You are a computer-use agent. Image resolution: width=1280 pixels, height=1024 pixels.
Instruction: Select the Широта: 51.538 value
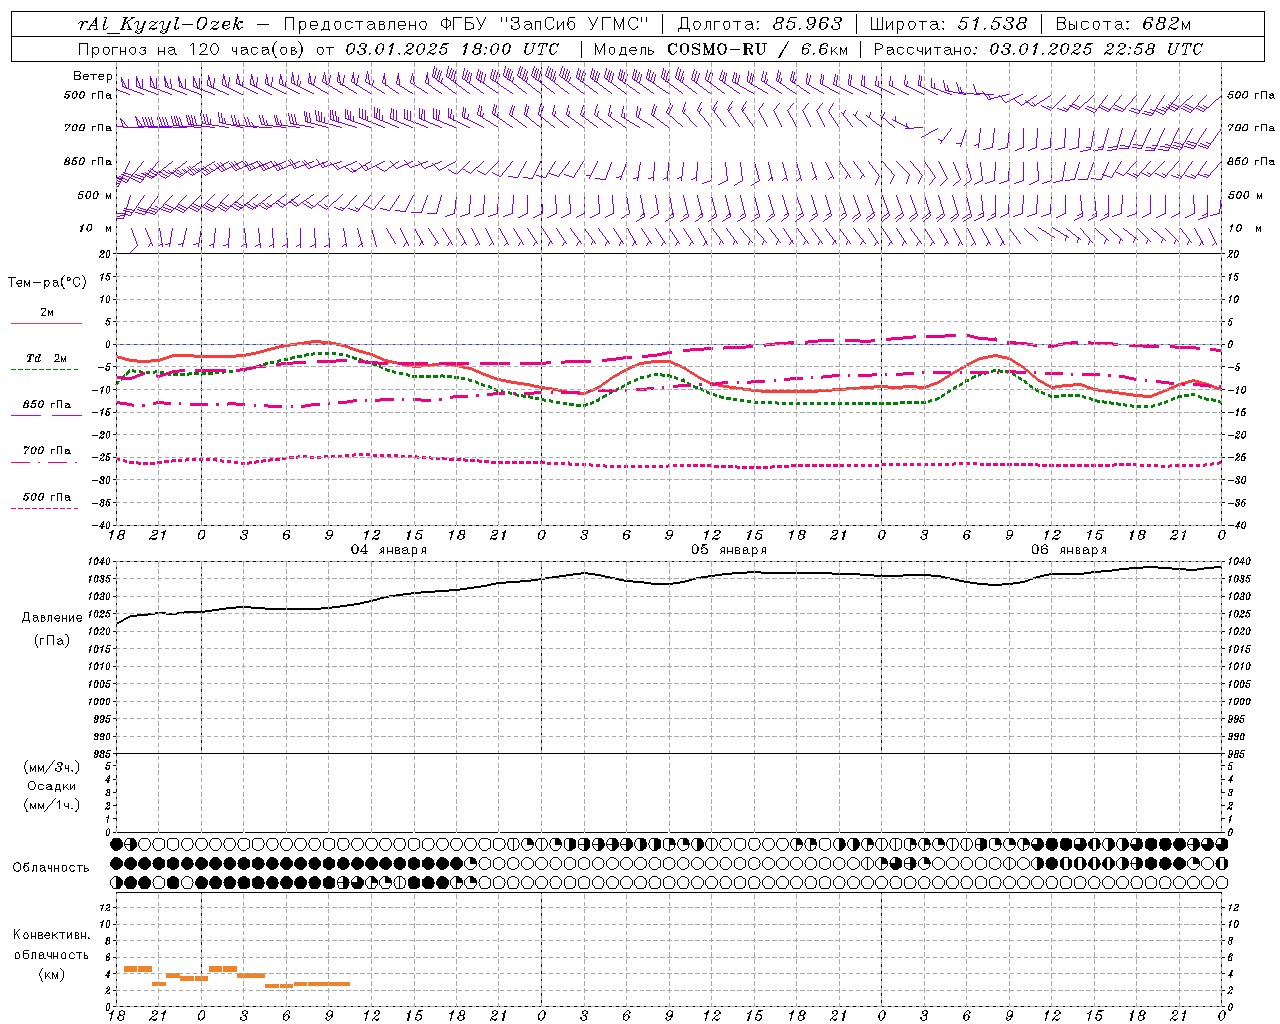pyautogui.click(x=948, y=25)
